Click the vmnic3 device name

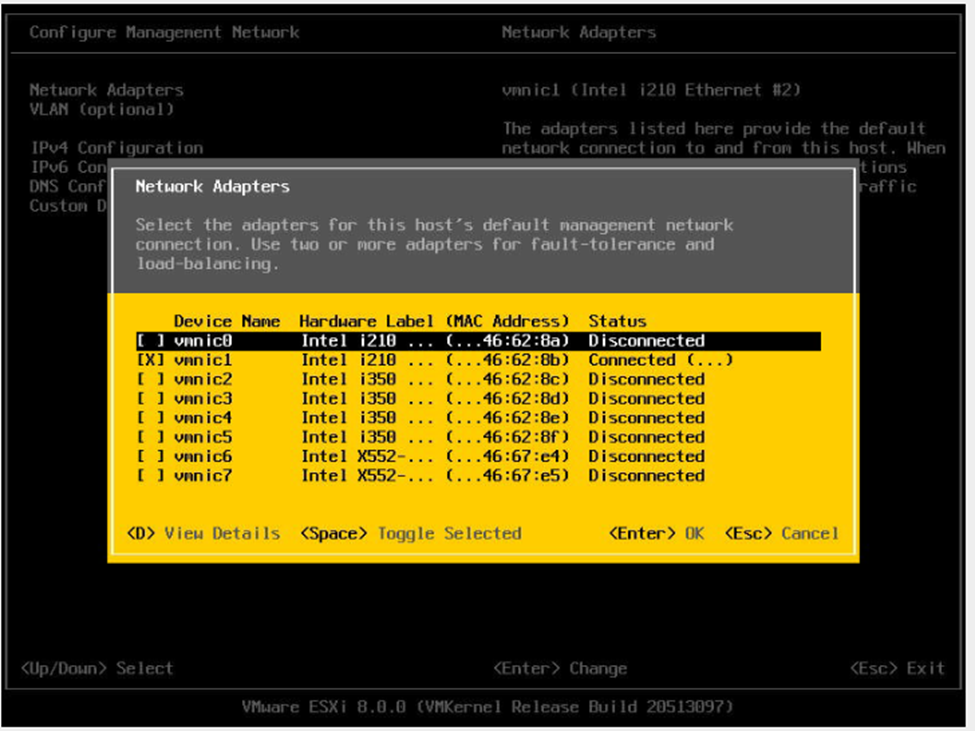pyautogui.click(x=203, y=398)
